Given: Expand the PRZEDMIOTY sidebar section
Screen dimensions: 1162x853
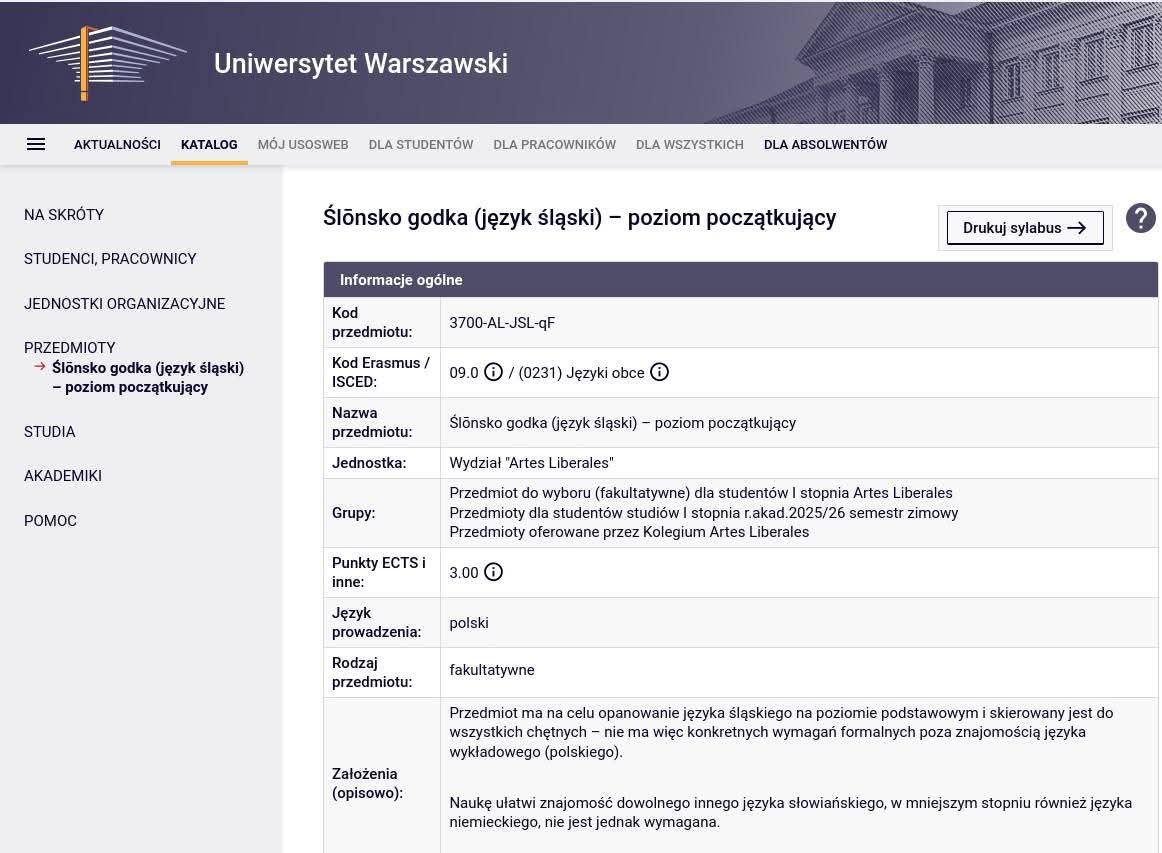Looking at the screenshot, I should pos(70,348).
